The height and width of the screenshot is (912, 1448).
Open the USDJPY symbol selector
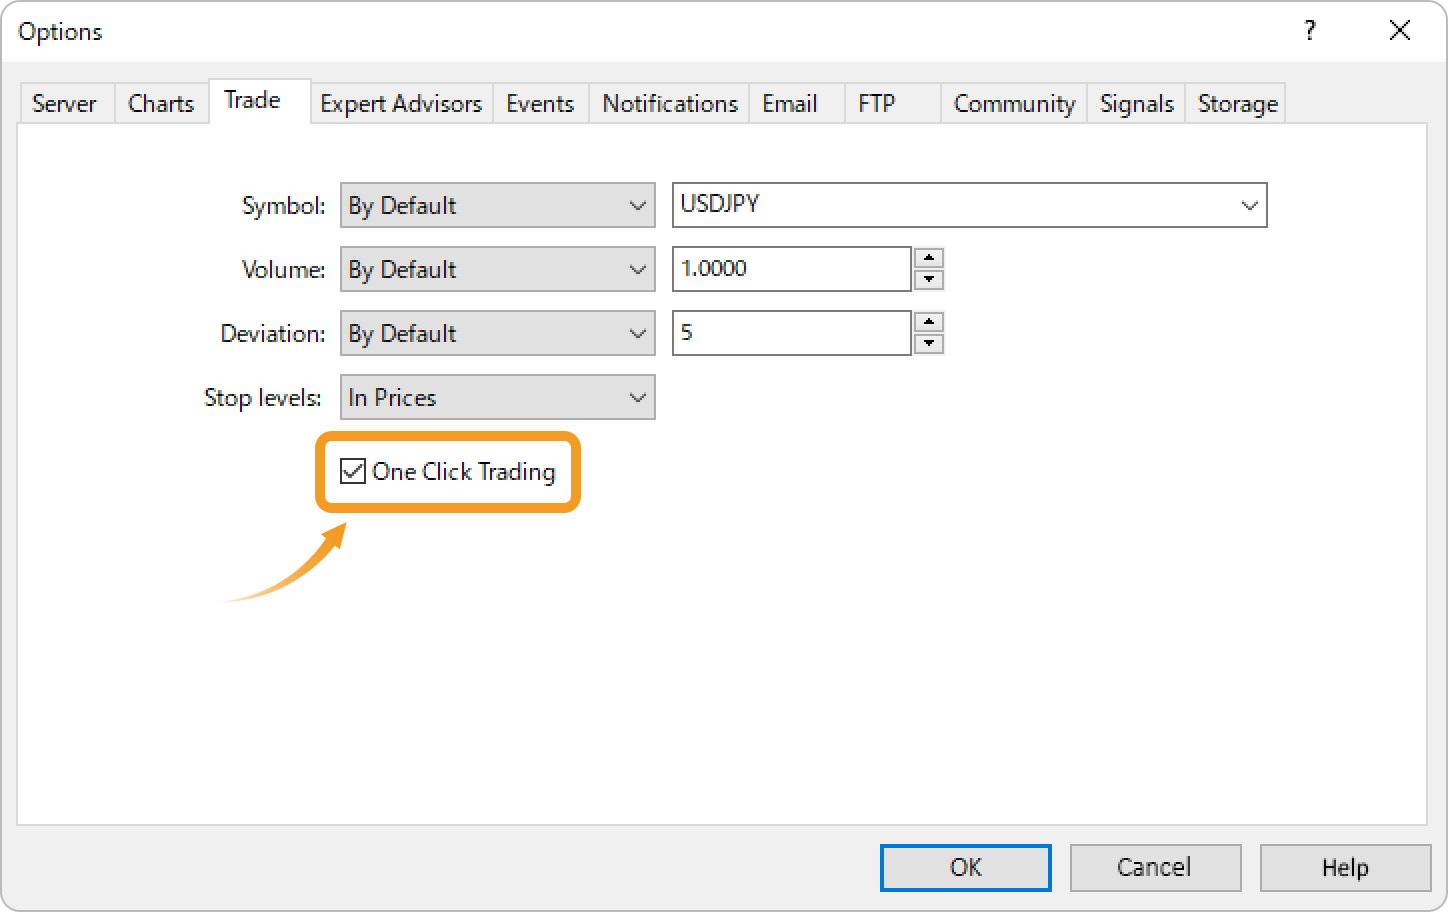(1248, 205)
